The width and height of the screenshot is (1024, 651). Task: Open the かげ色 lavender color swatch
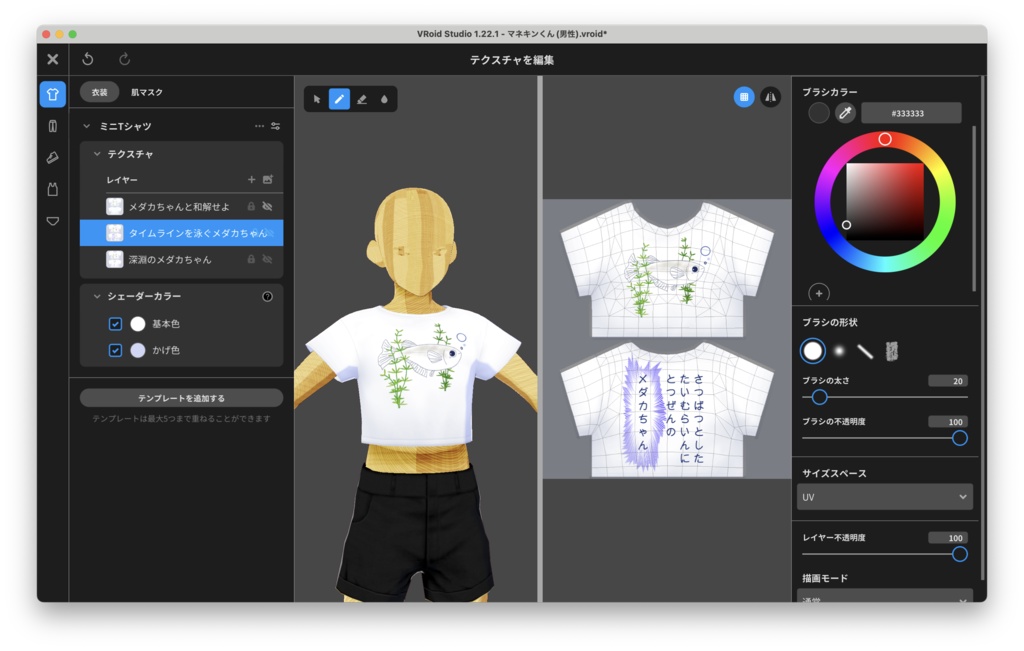138,351
